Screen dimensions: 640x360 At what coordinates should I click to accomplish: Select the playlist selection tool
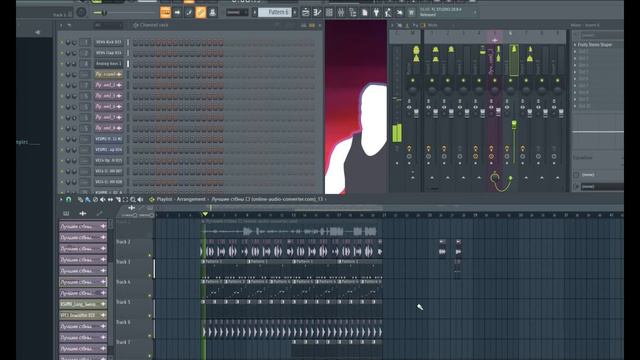[125, 200]
